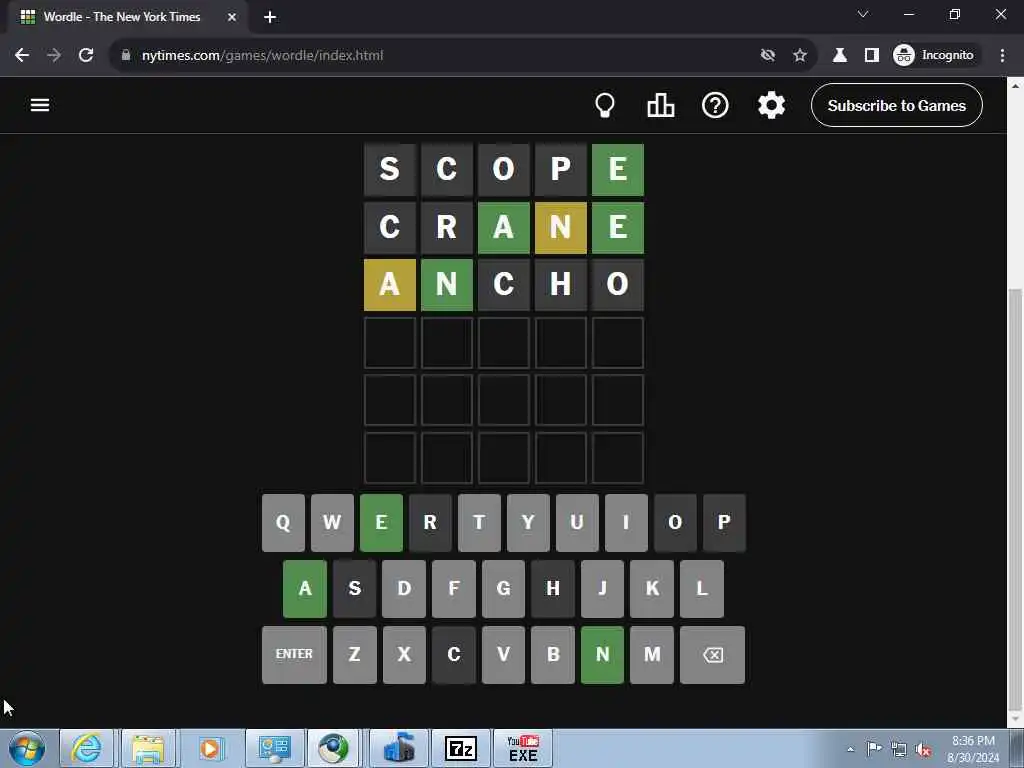Screen dimensions: 1024x768
Task: Tap the R key
Action: pos(430,522)
